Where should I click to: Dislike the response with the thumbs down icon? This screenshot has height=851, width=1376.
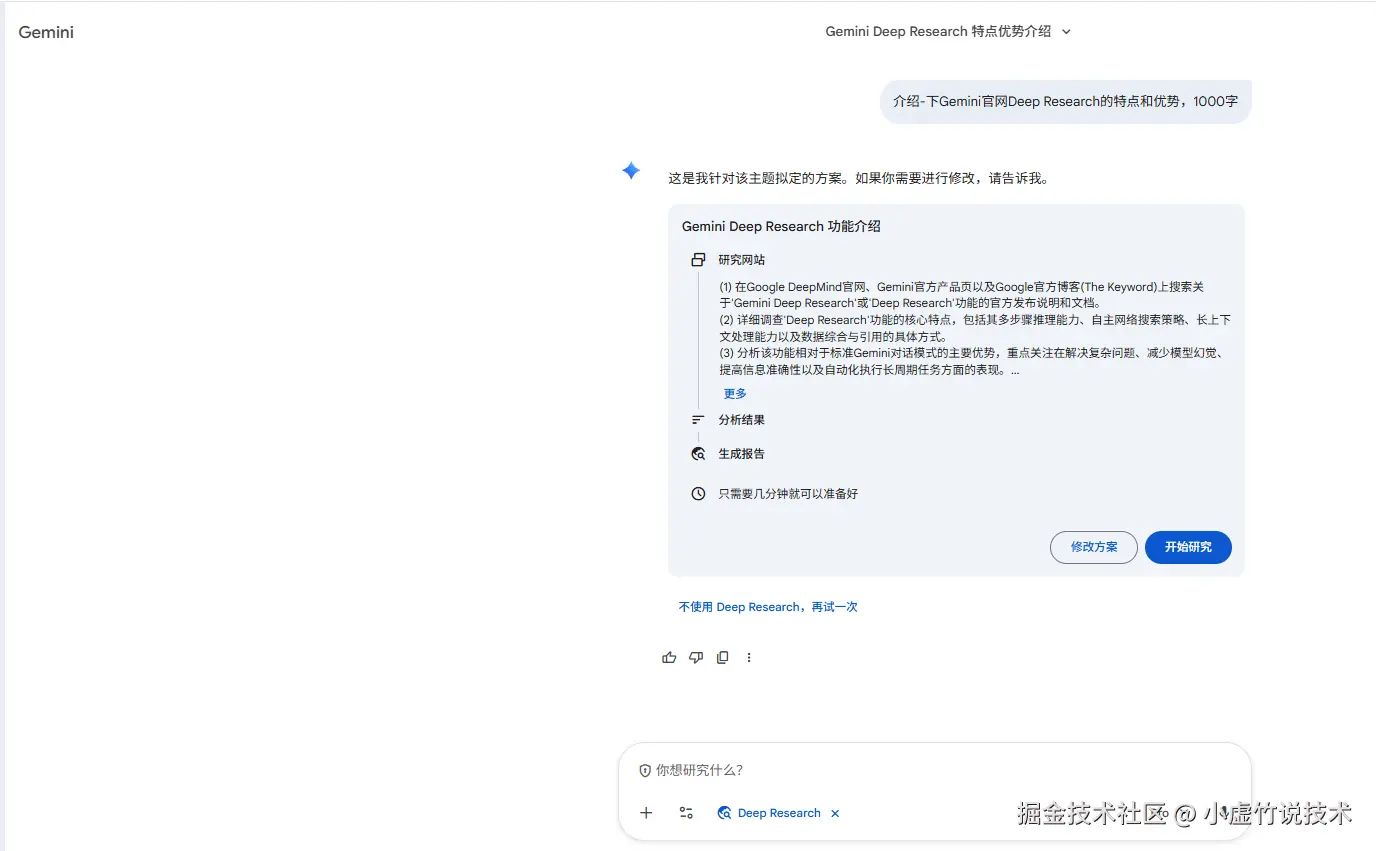coord(695,657)
